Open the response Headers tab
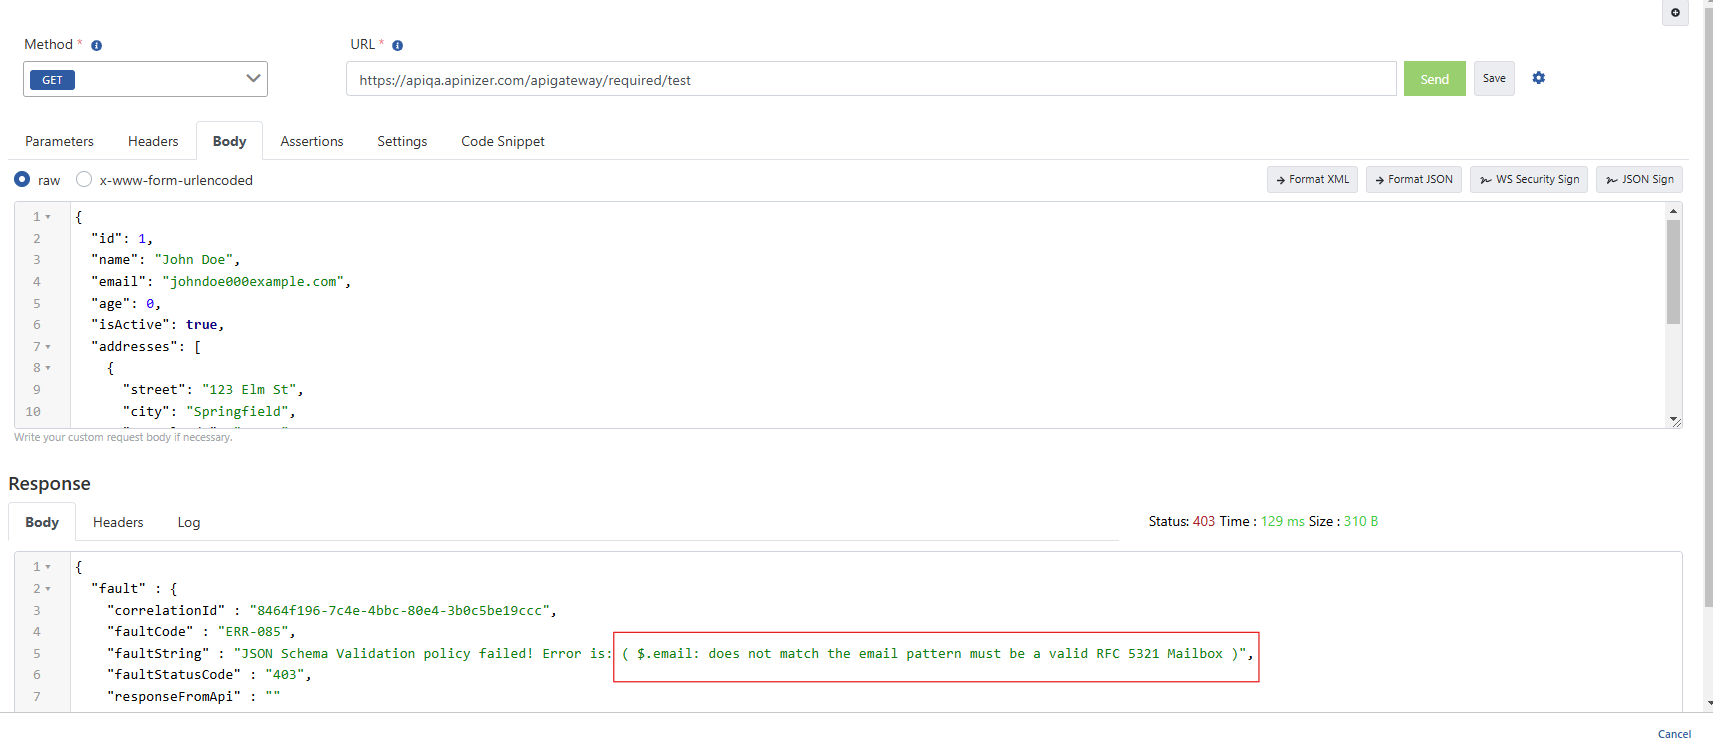 pos(118,523)
